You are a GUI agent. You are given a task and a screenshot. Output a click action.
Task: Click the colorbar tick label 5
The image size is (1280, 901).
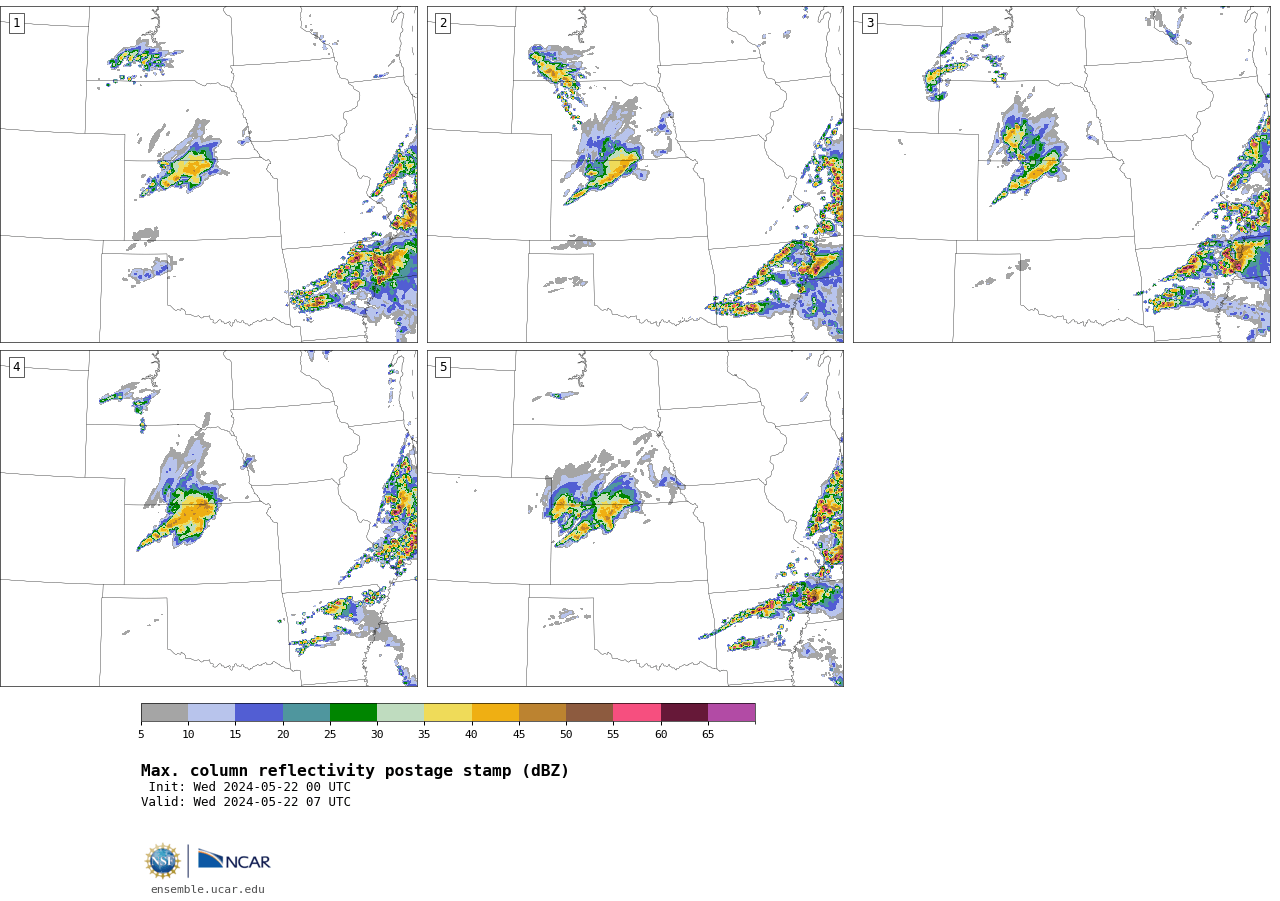point(141,734)
